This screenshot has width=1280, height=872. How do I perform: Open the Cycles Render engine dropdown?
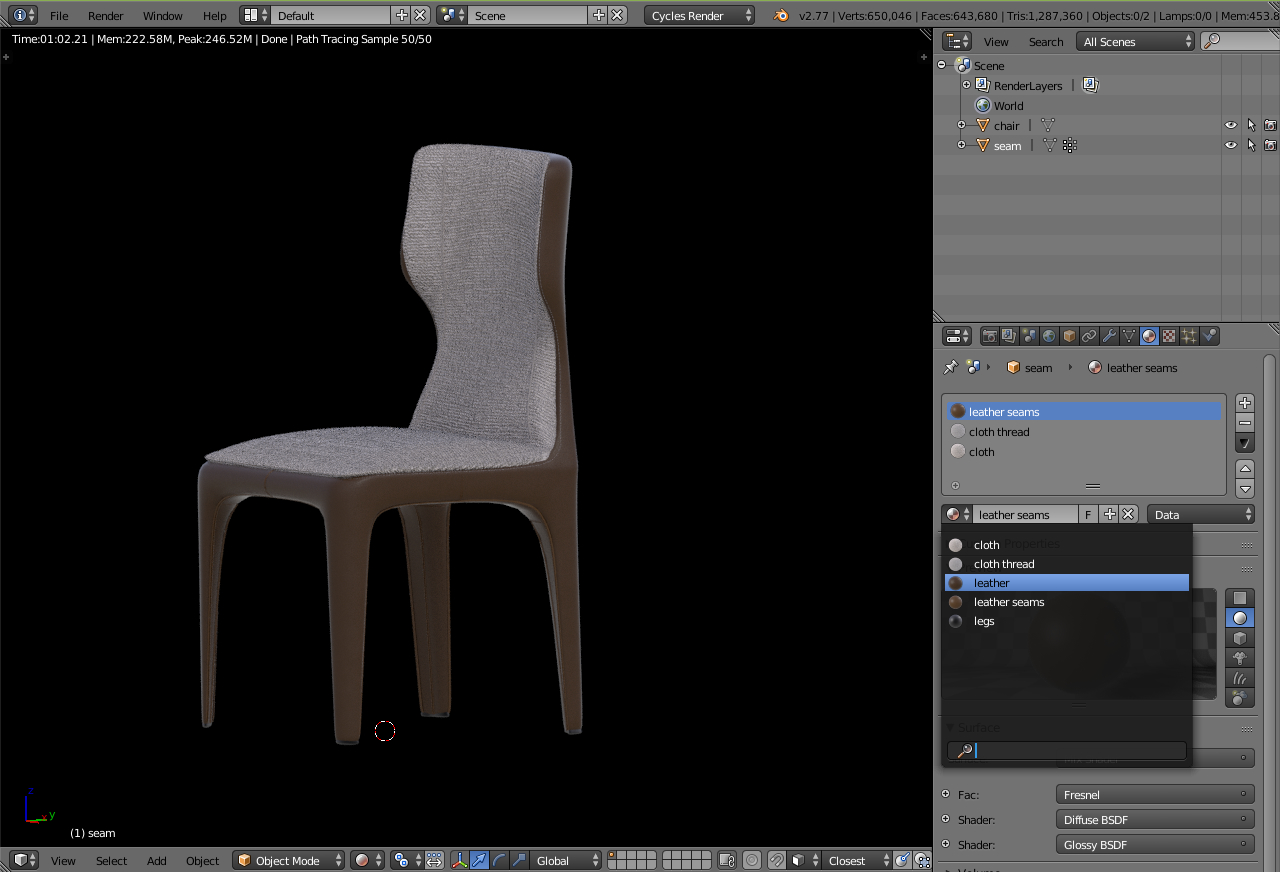pyautogui.click(x=698, y=15)
